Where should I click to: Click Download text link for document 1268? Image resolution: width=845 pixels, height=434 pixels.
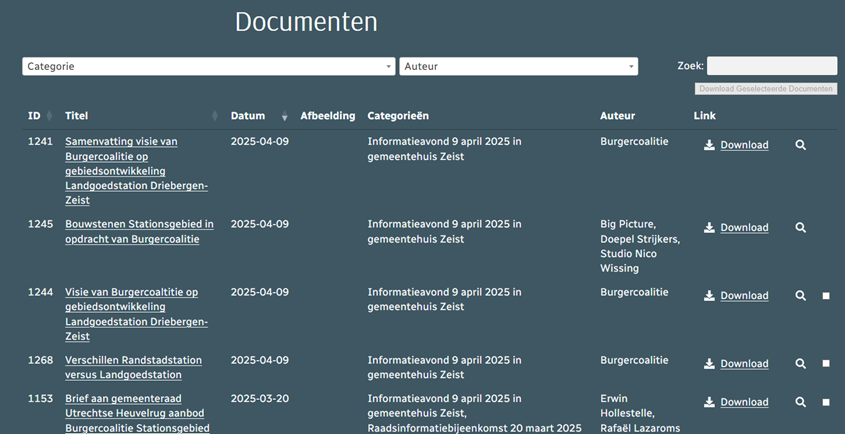click(744, 364)
